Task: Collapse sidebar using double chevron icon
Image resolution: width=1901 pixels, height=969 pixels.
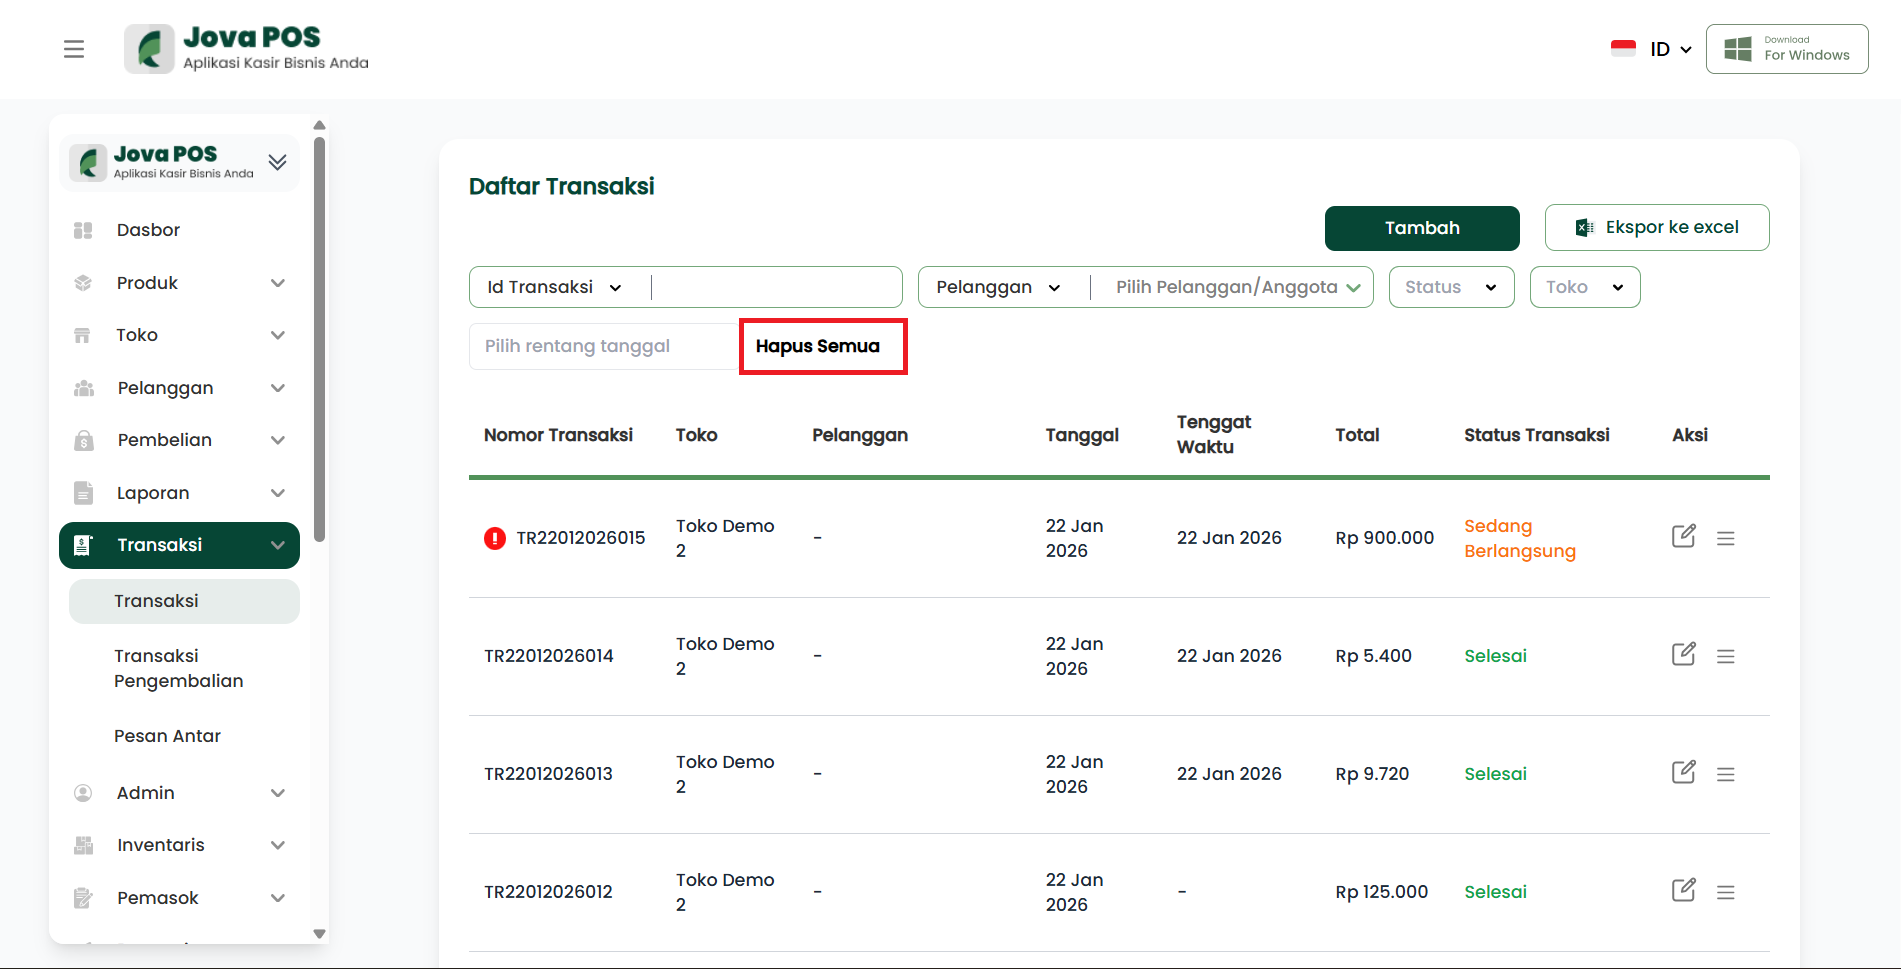Action: [x=277, y=162]
